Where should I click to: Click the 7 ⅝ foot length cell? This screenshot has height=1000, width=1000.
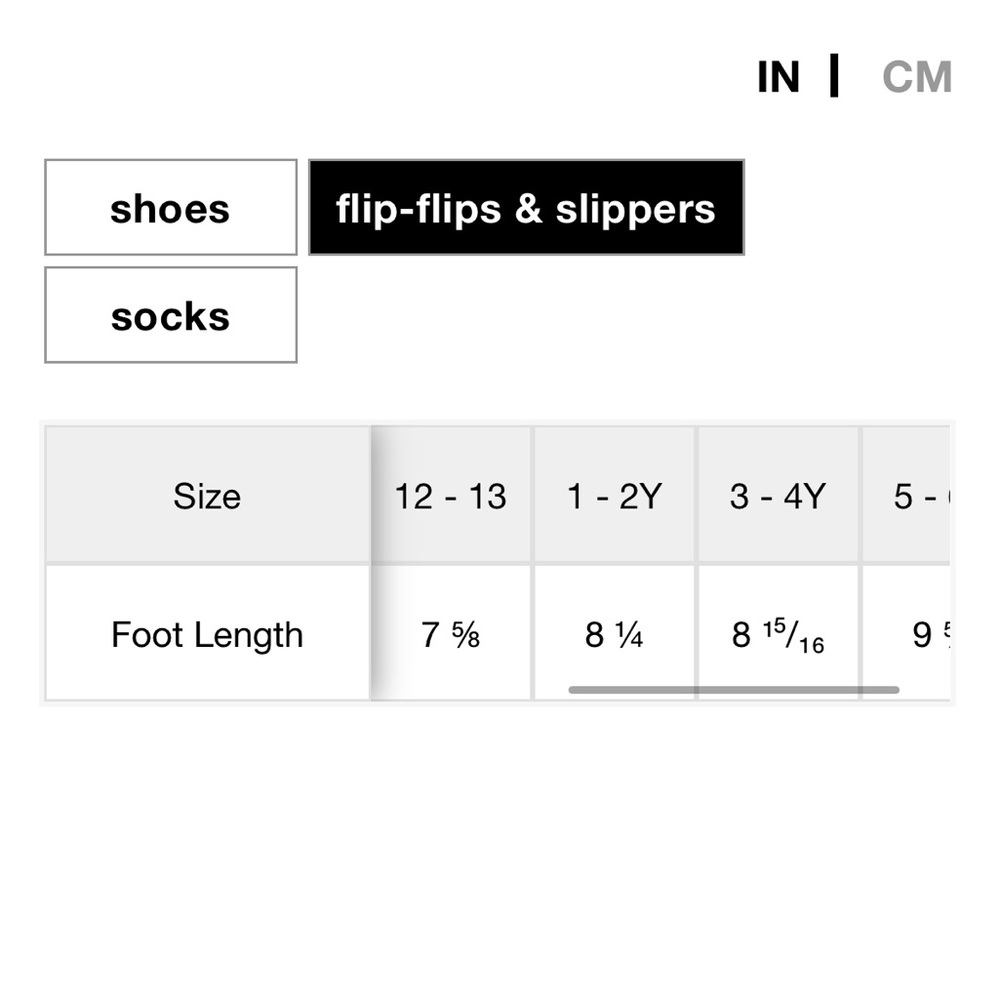[451, 635]
